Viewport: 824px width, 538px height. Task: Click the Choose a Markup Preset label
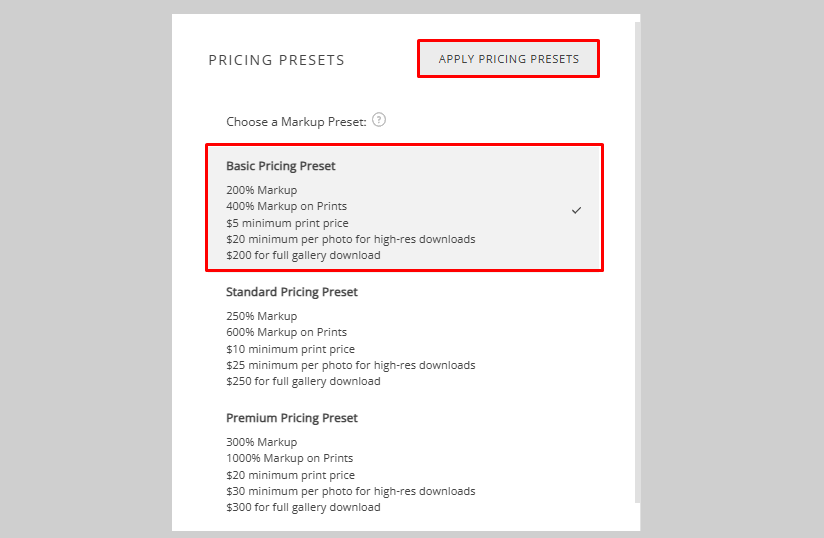click(x=296, y=122)
